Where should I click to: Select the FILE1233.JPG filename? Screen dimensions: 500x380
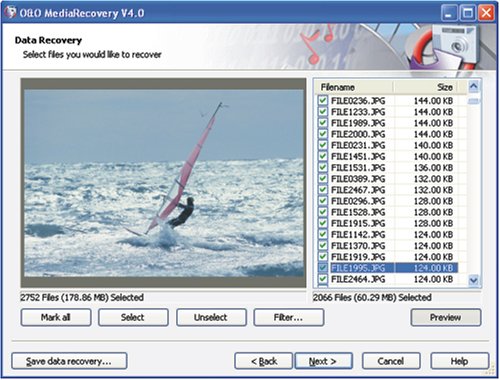[358, 112]
